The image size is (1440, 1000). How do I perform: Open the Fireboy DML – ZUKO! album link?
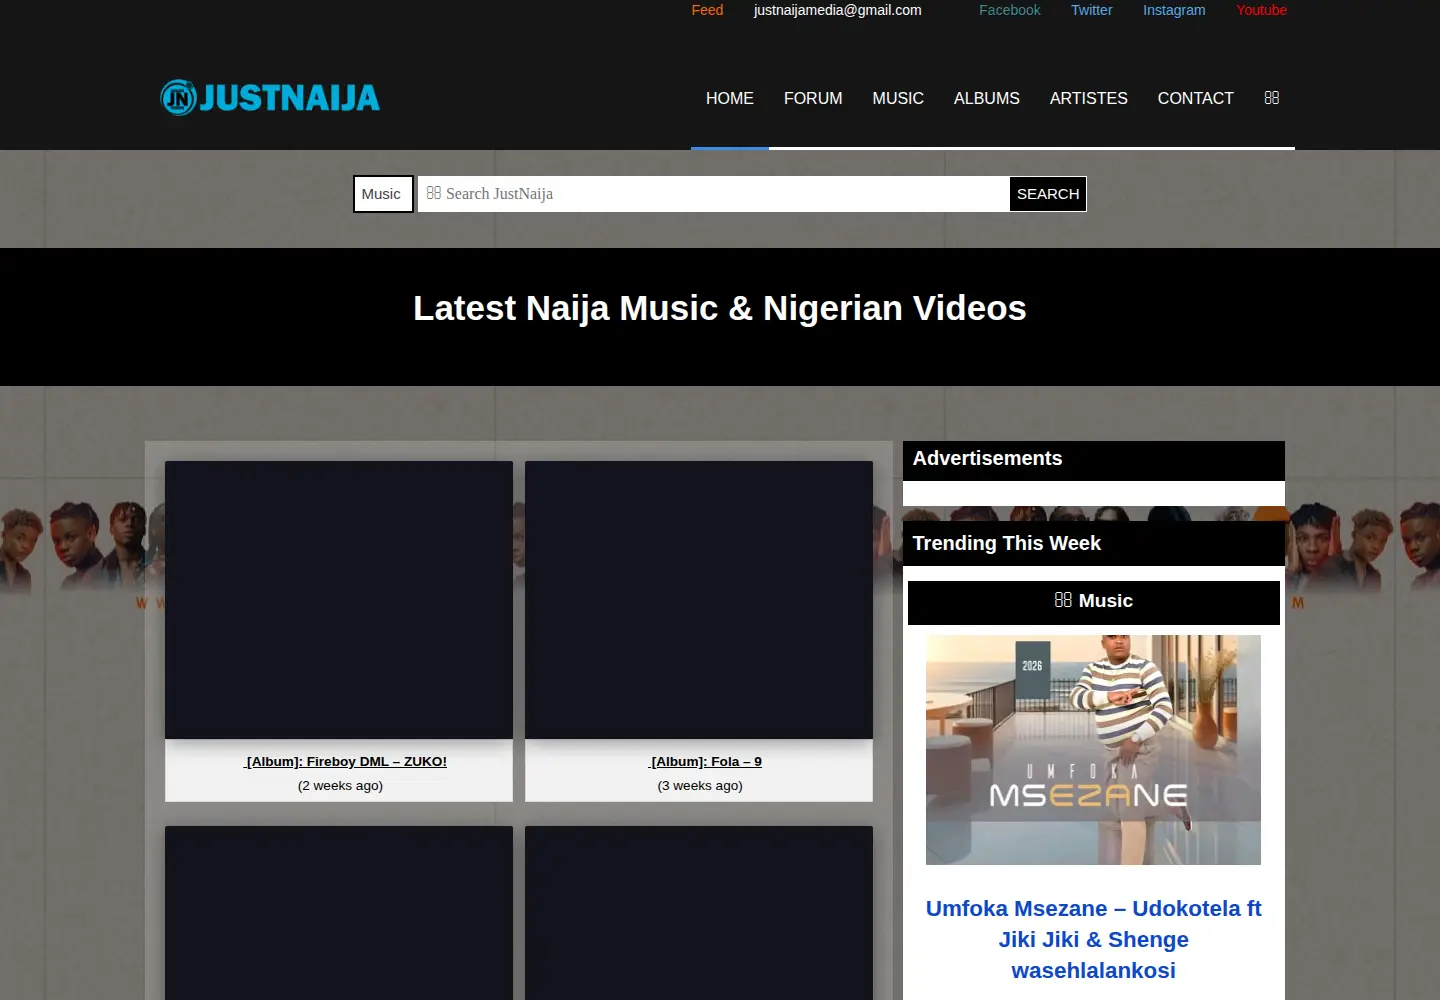tap(345, 761)
